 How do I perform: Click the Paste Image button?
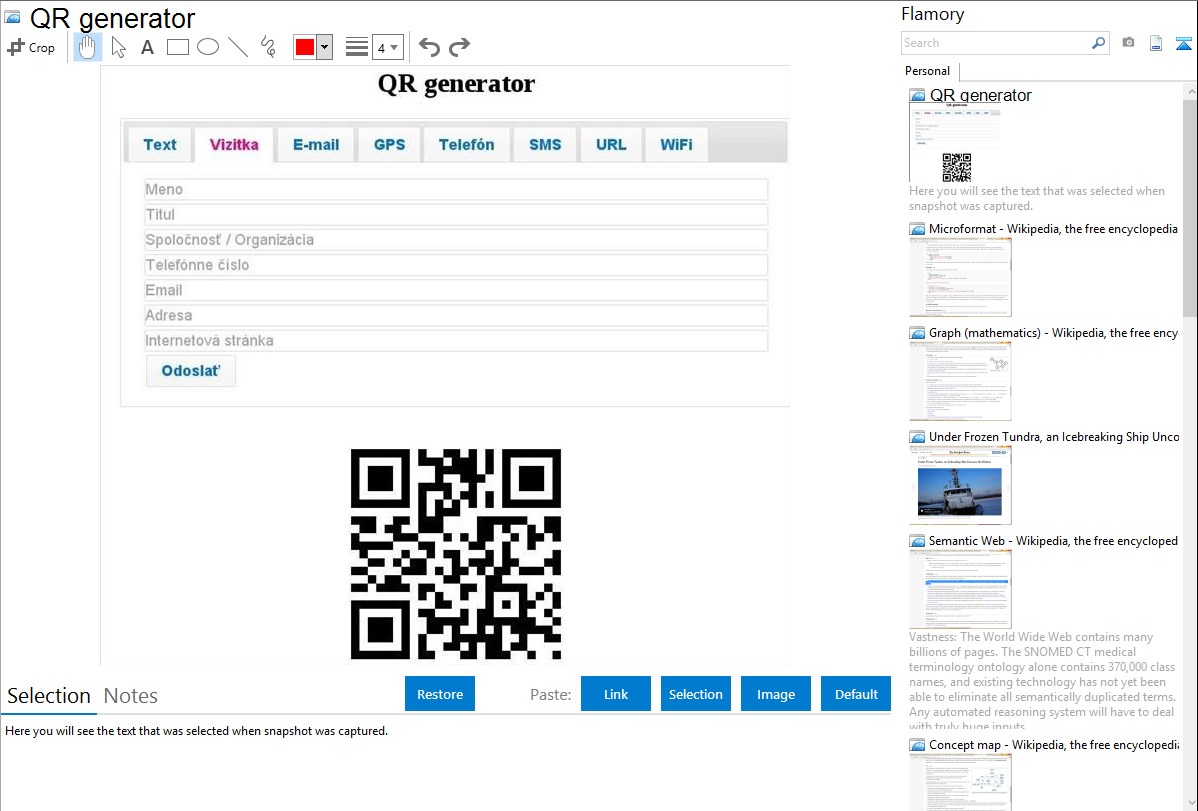(x=775, y=694)
